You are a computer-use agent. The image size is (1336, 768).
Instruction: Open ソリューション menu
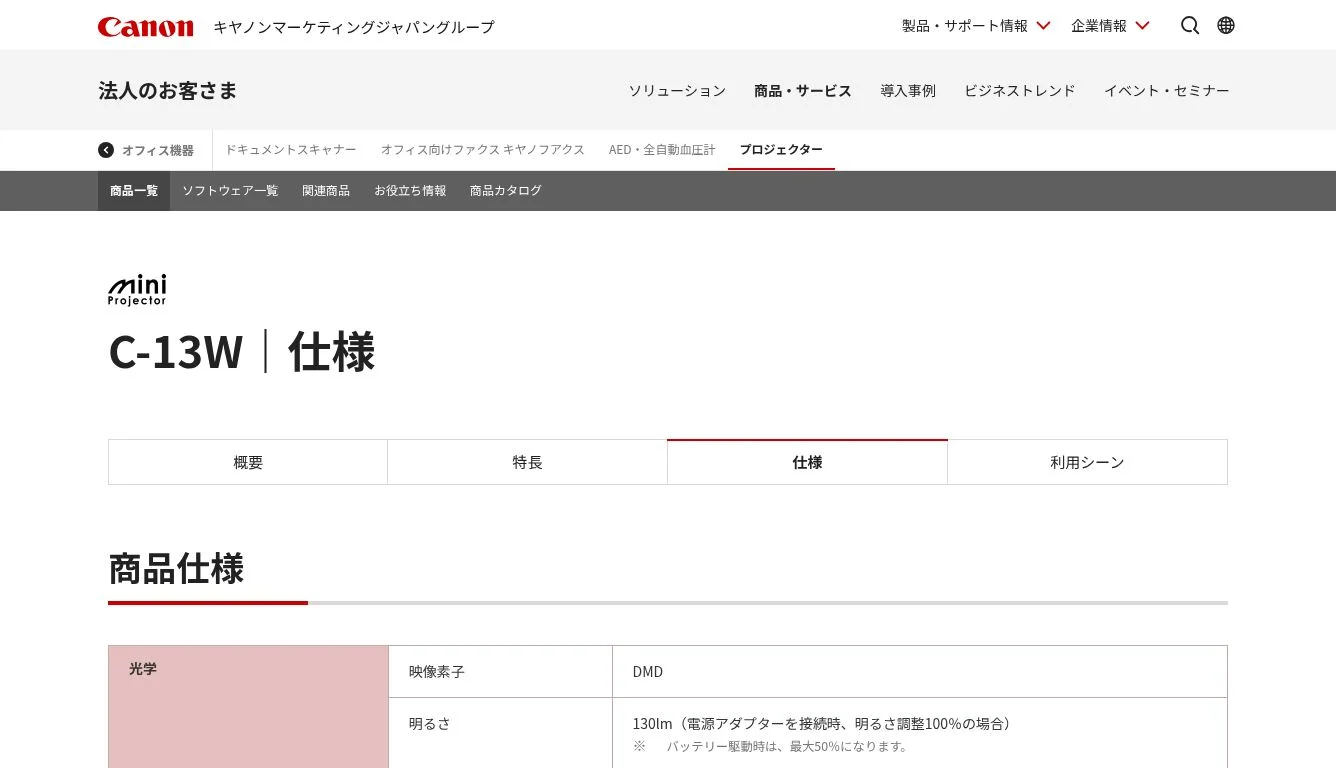677,91
